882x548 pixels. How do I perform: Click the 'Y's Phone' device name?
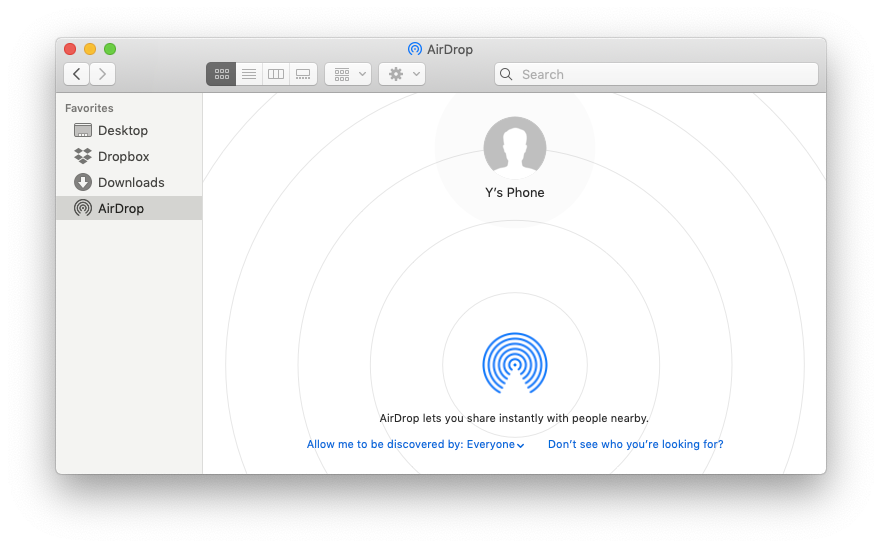click(x=515, y=192)
